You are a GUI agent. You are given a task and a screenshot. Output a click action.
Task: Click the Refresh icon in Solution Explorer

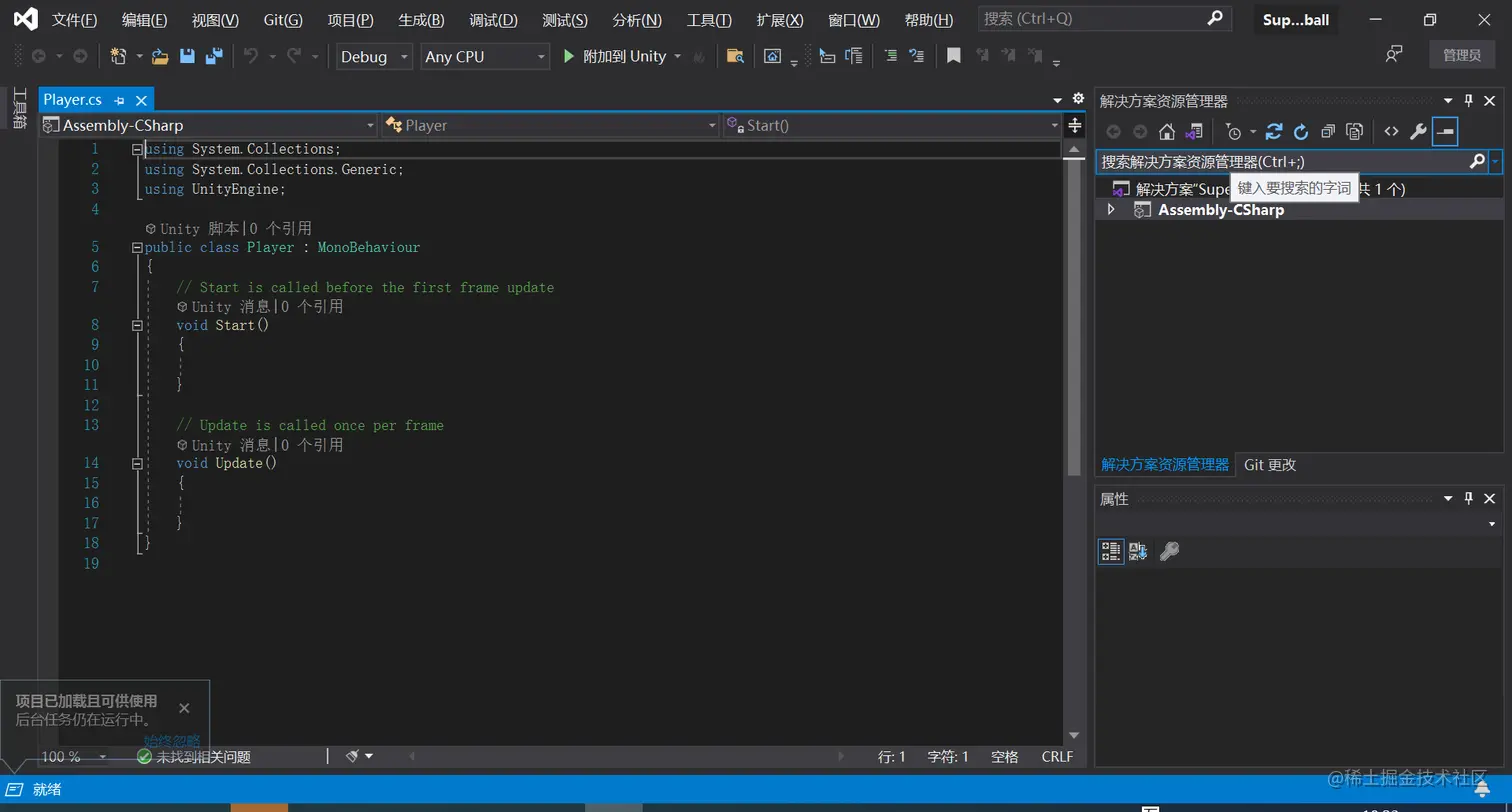pos(1301,132)
